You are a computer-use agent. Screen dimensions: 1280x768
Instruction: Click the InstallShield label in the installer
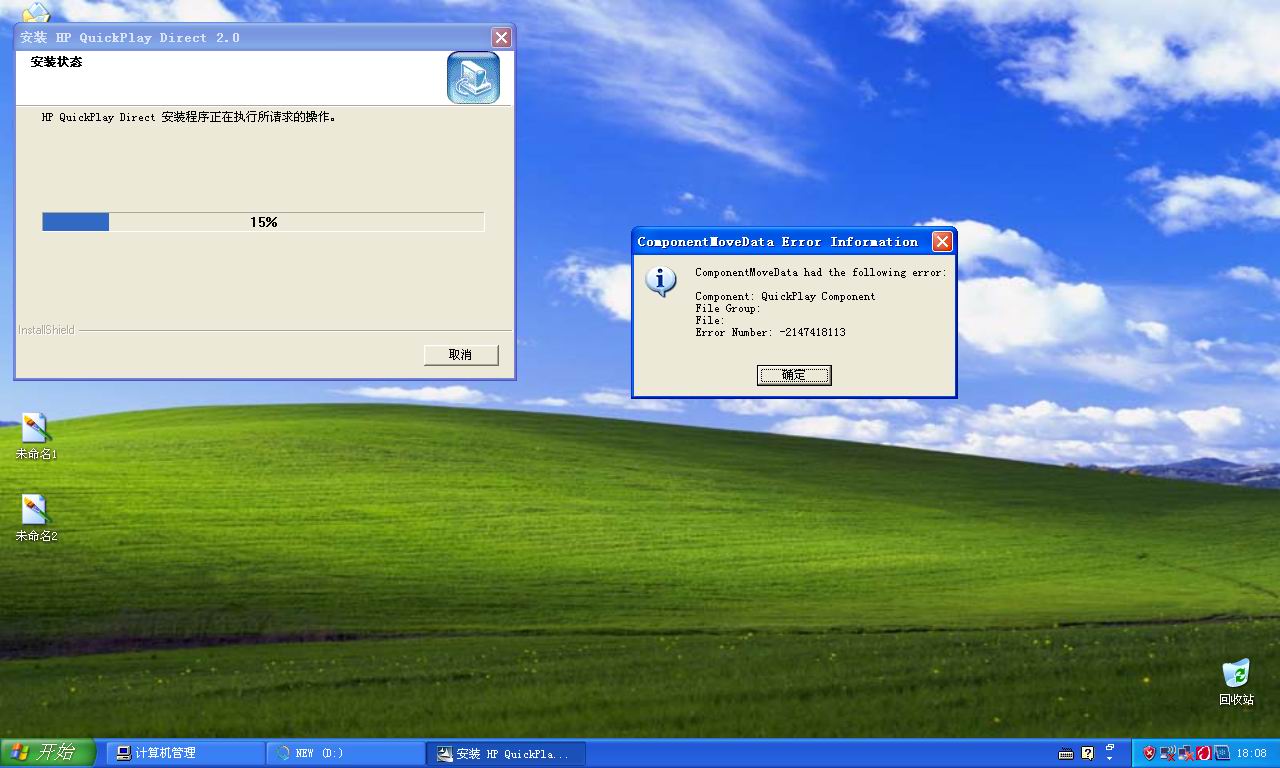[46, 330]
